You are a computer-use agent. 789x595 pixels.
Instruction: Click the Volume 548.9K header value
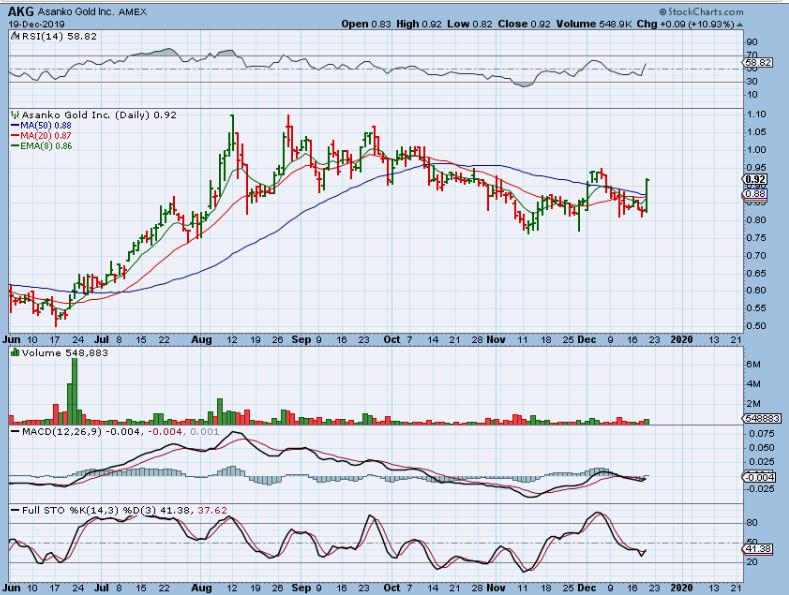point(594,24)
